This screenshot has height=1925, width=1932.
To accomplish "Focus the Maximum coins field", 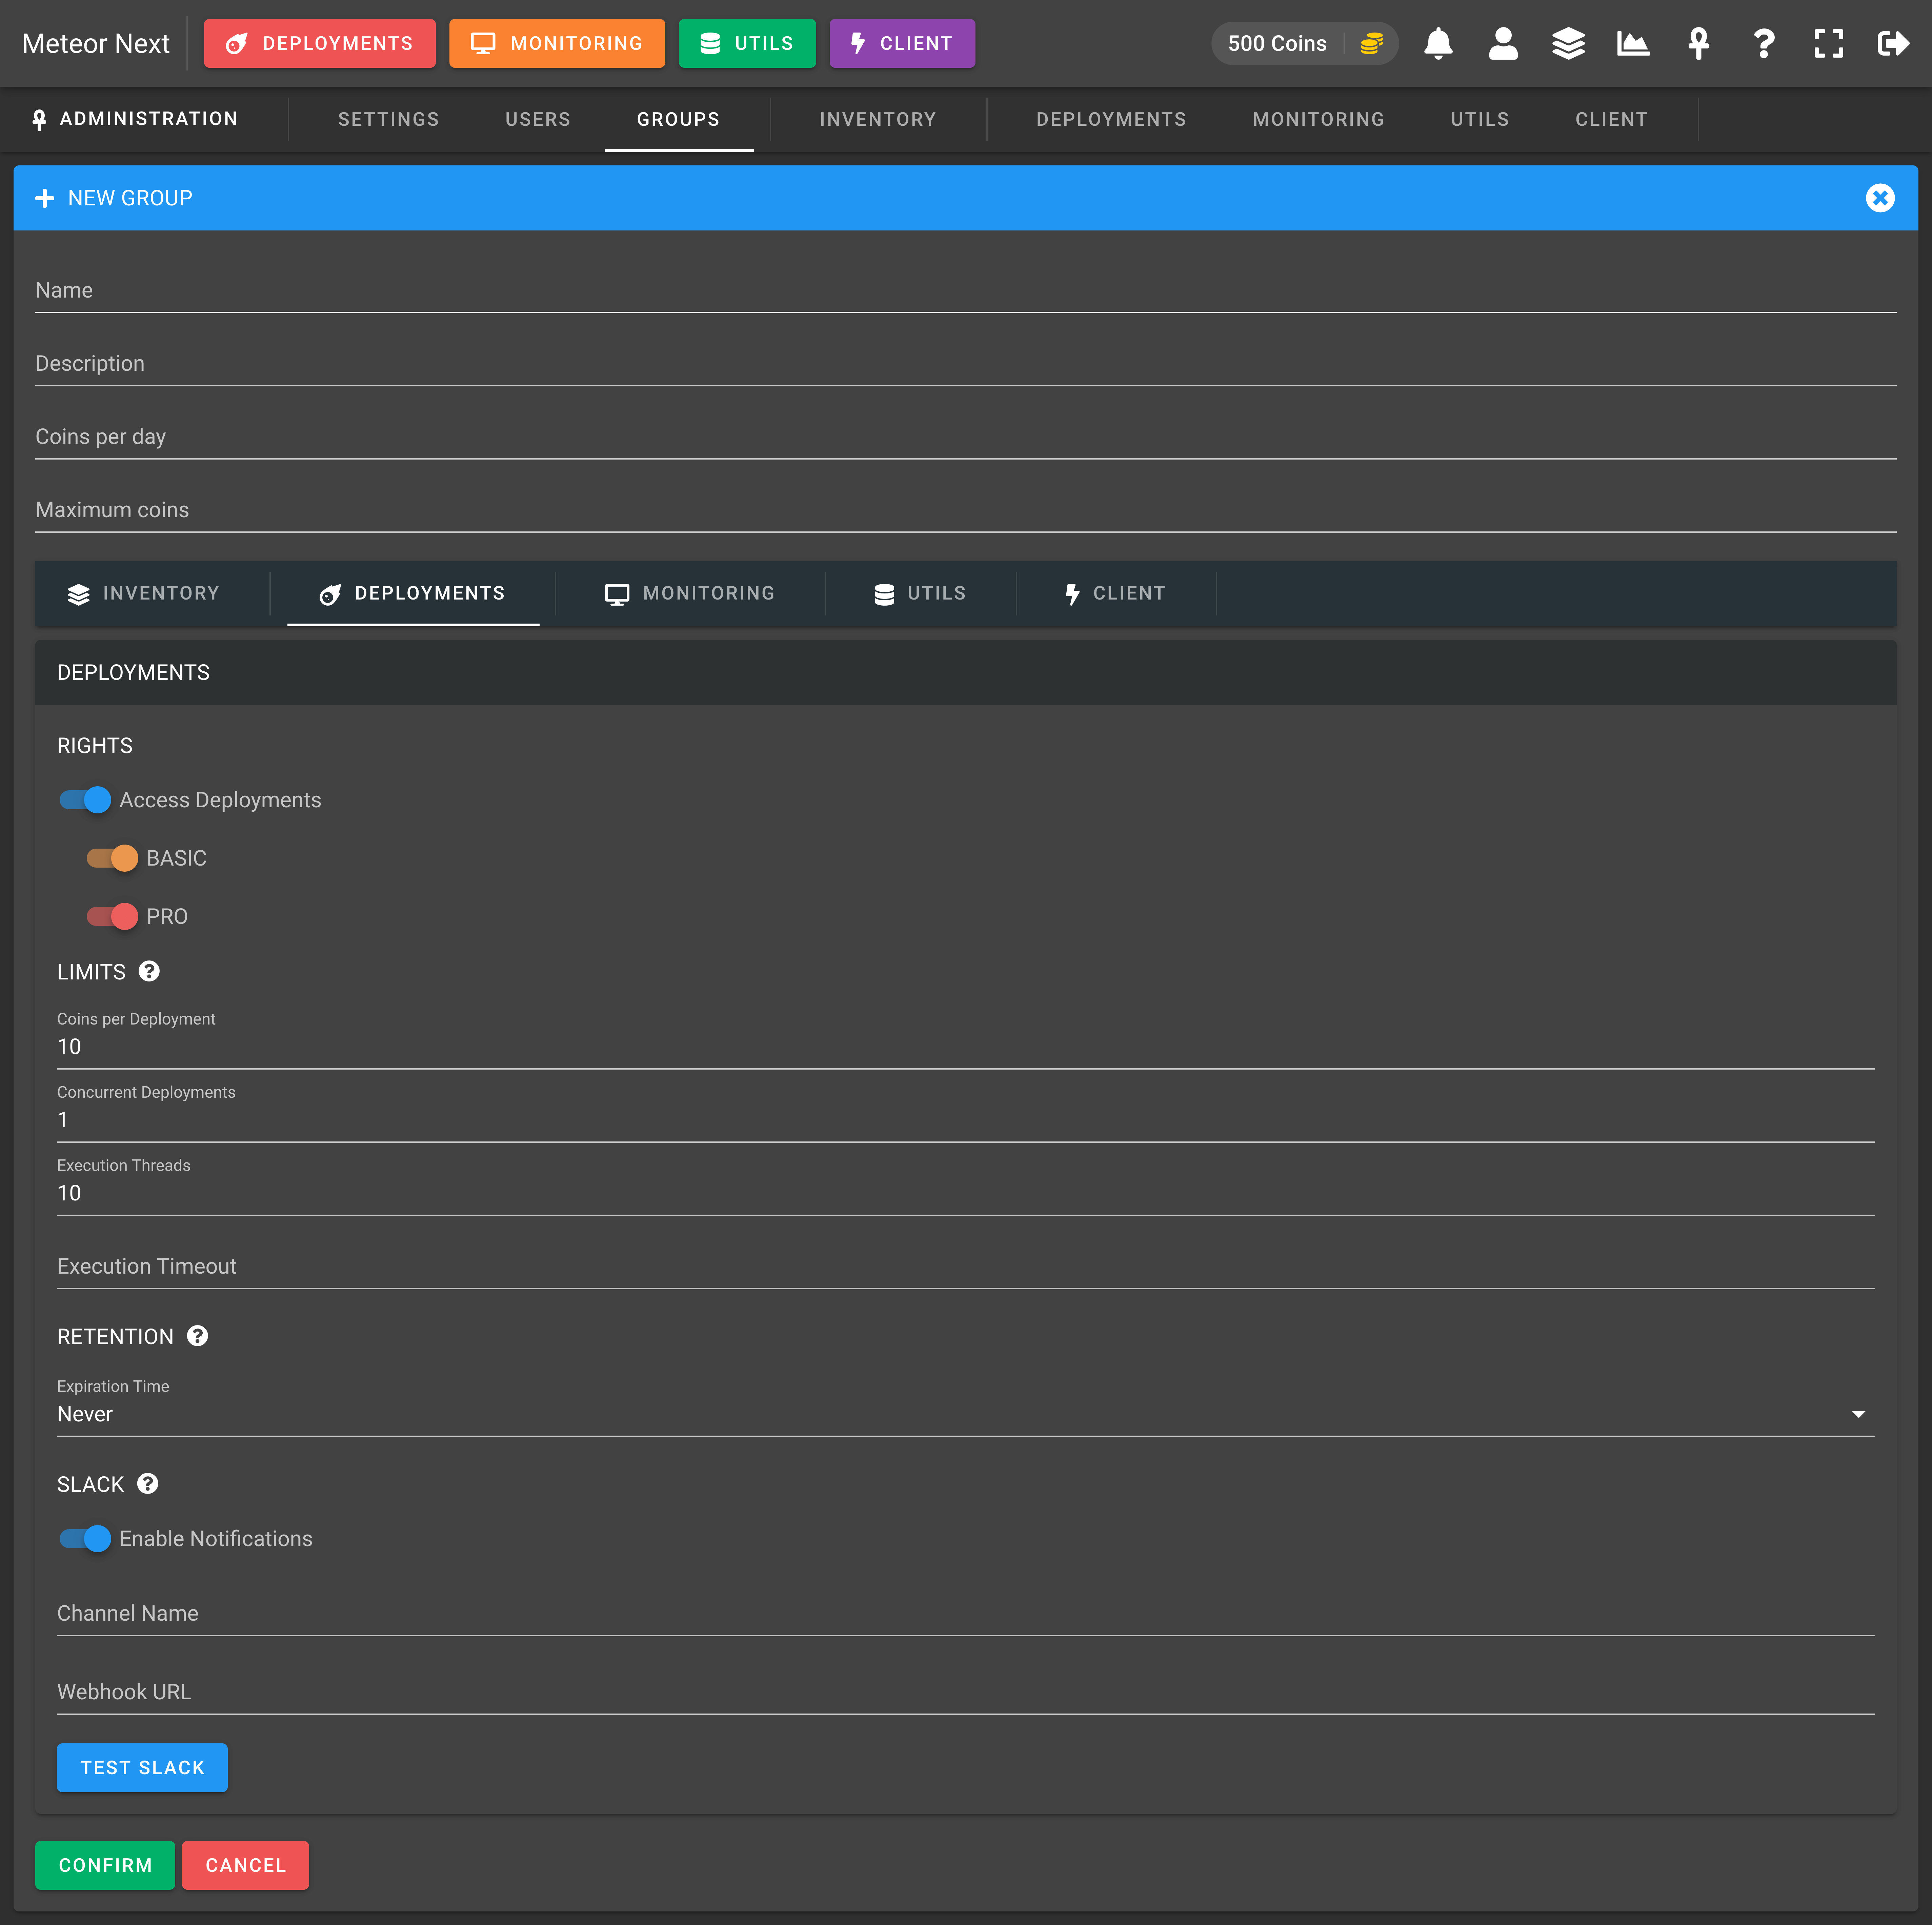I will coord(965,510).
